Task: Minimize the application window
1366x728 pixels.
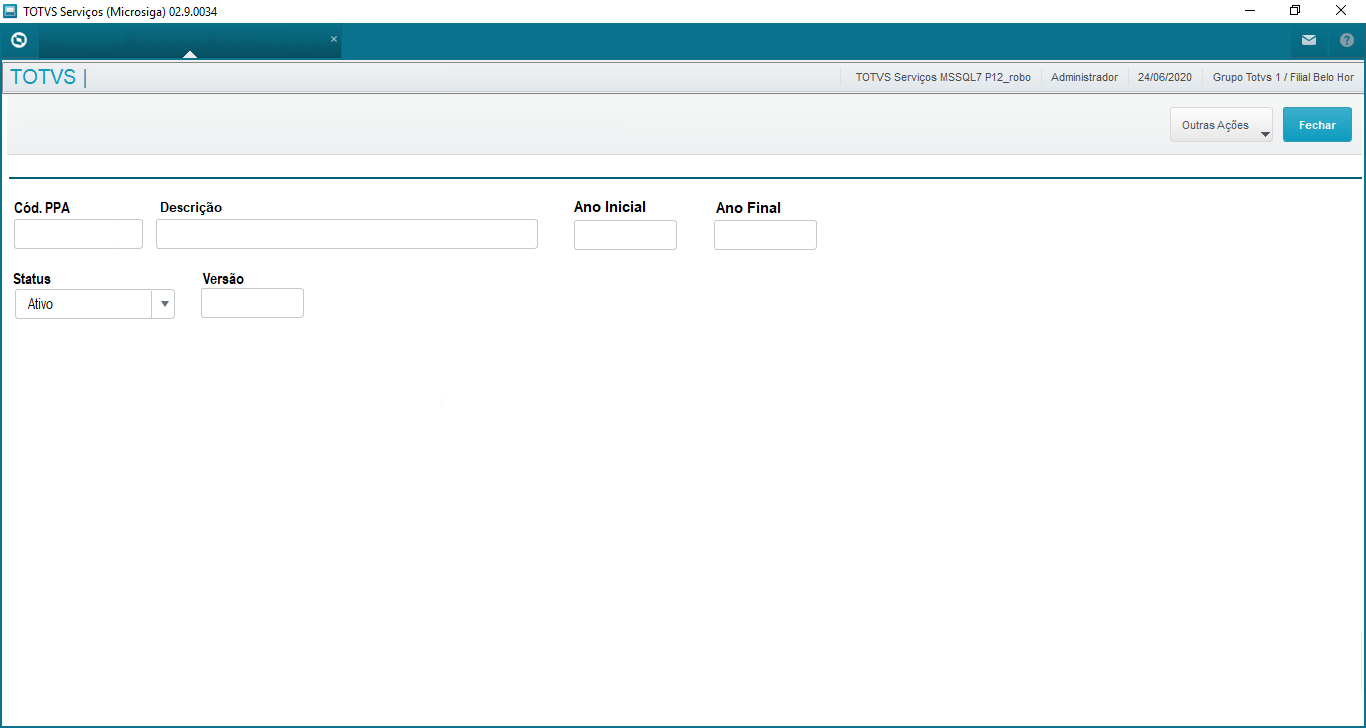Action: 1250,11
